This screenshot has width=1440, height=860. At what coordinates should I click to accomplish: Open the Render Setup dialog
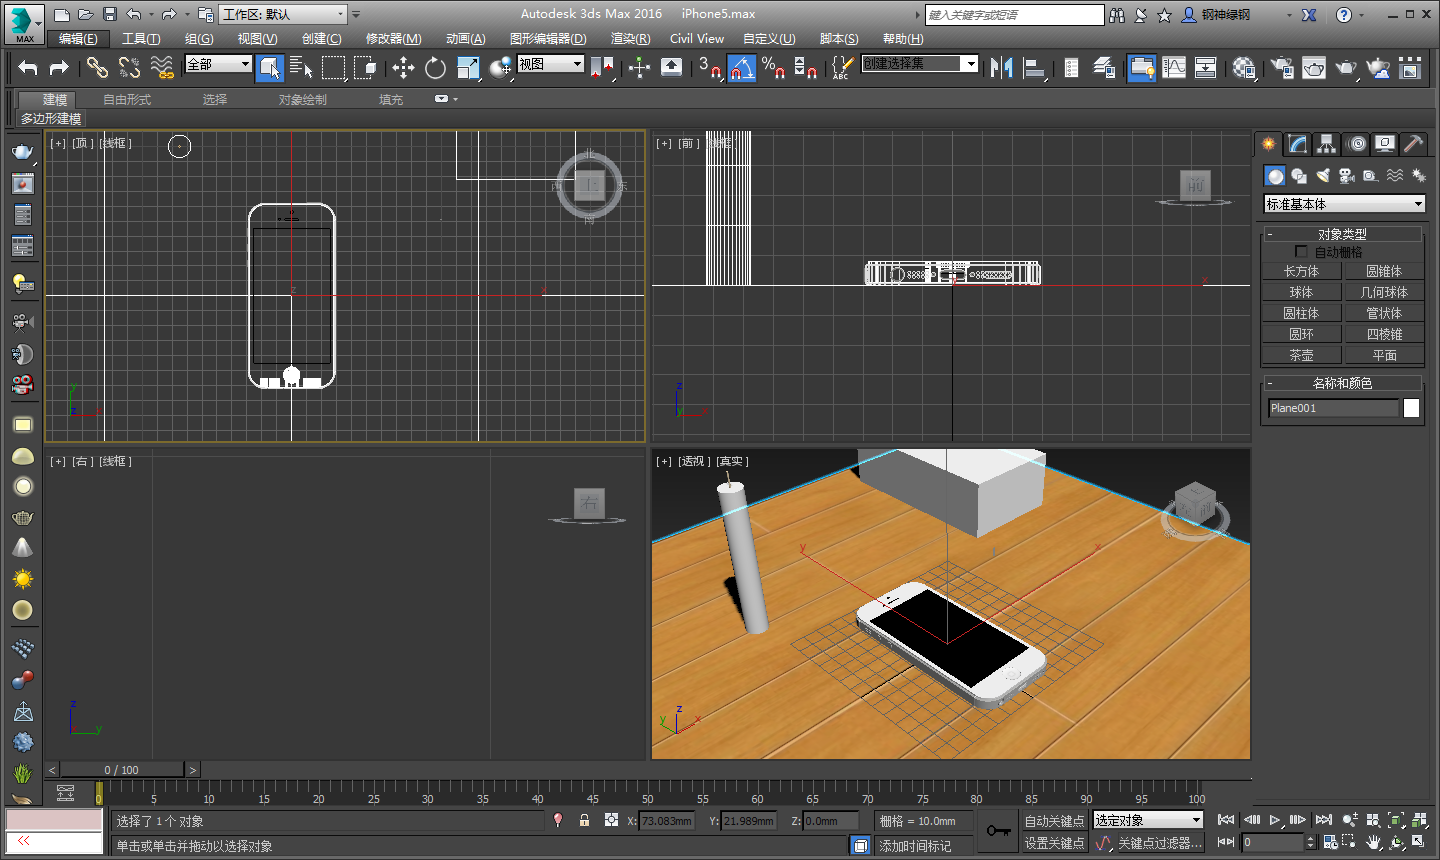[x=1282, y=67]
